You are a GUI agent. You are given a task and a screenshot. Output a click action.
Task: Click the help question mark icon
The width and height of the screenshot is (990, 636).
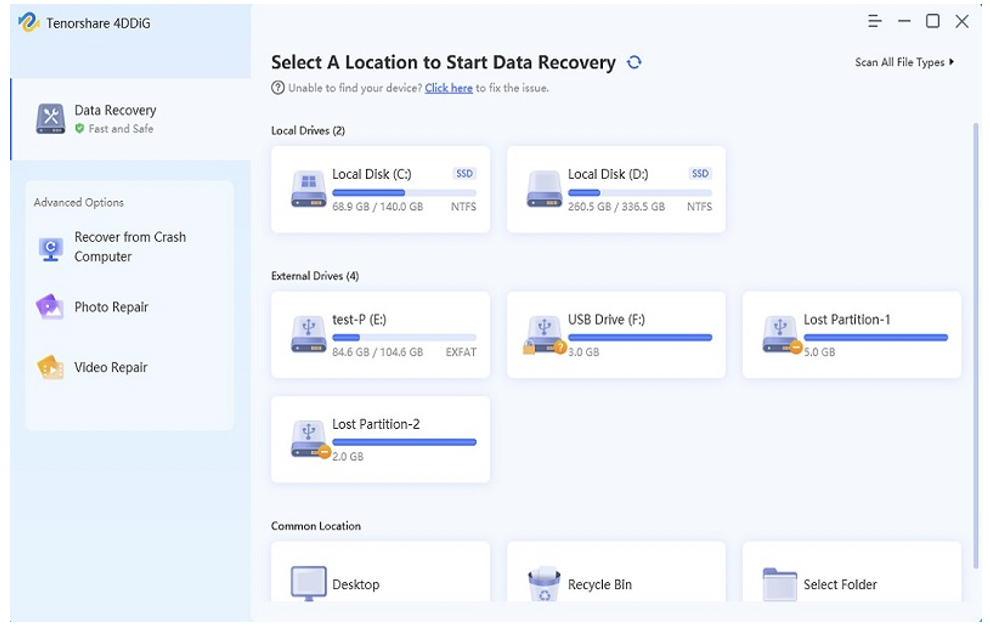[x=278, y=88]
